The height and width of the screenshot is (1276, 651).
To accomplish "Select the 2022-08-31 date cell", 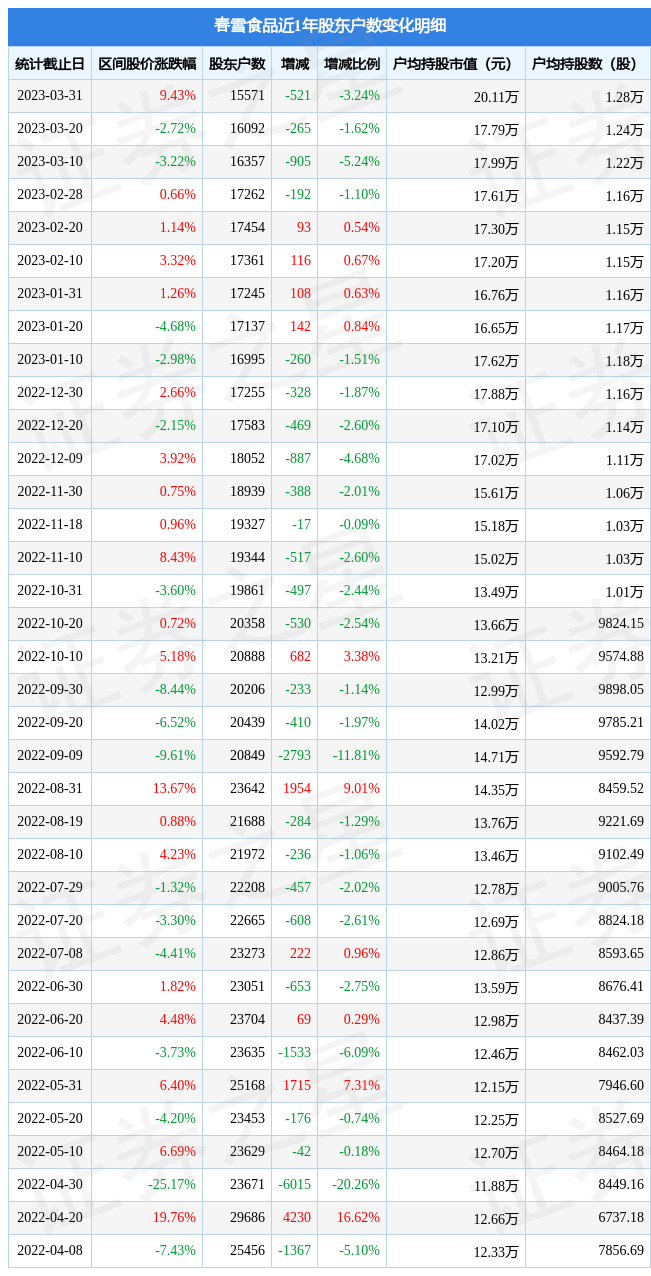I will coord(50,789).
